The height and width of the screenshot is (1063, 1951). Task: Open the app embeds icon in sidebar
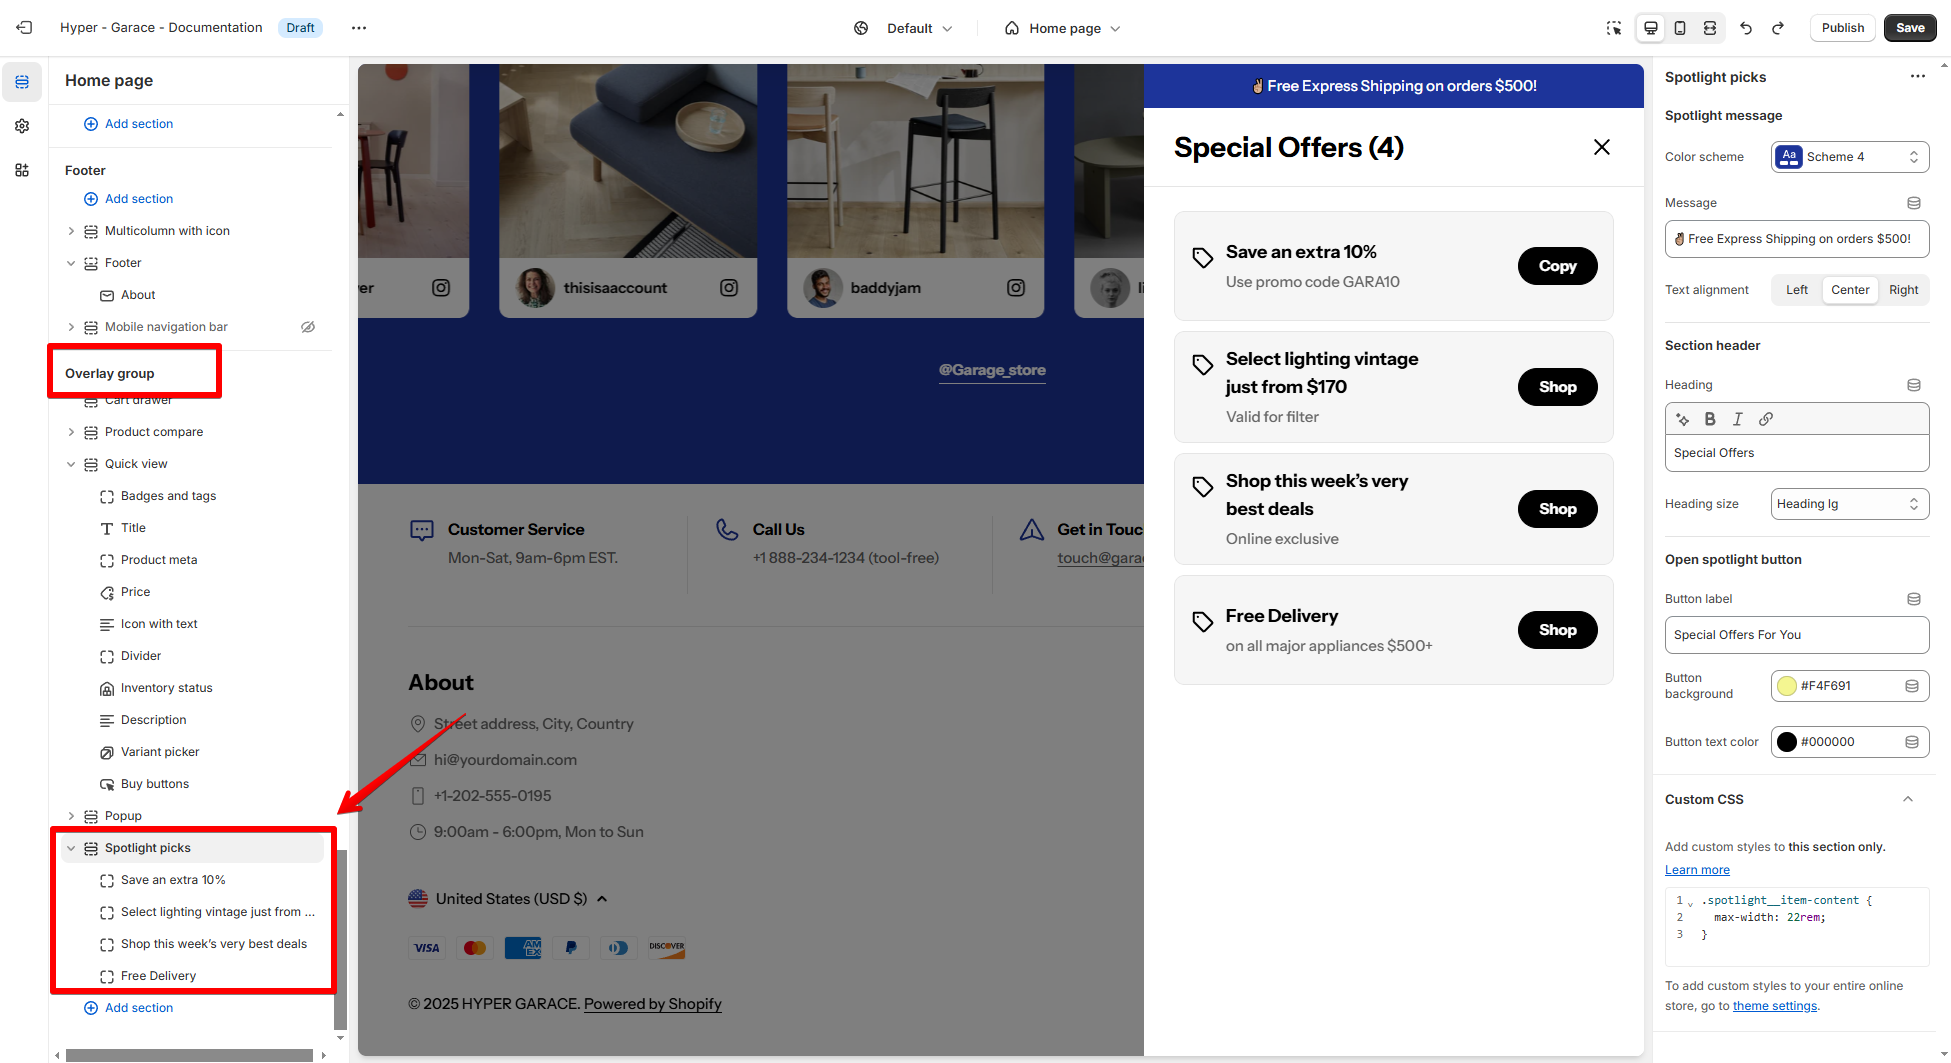point(22,170)
